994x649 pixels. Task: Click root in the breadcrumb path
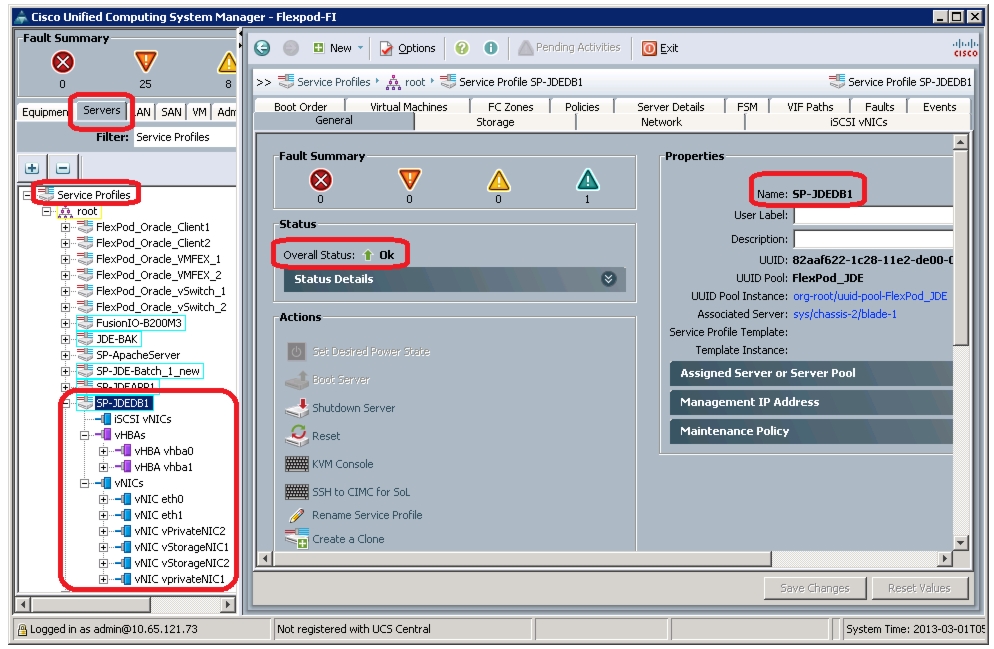click(x=415, y=82)
